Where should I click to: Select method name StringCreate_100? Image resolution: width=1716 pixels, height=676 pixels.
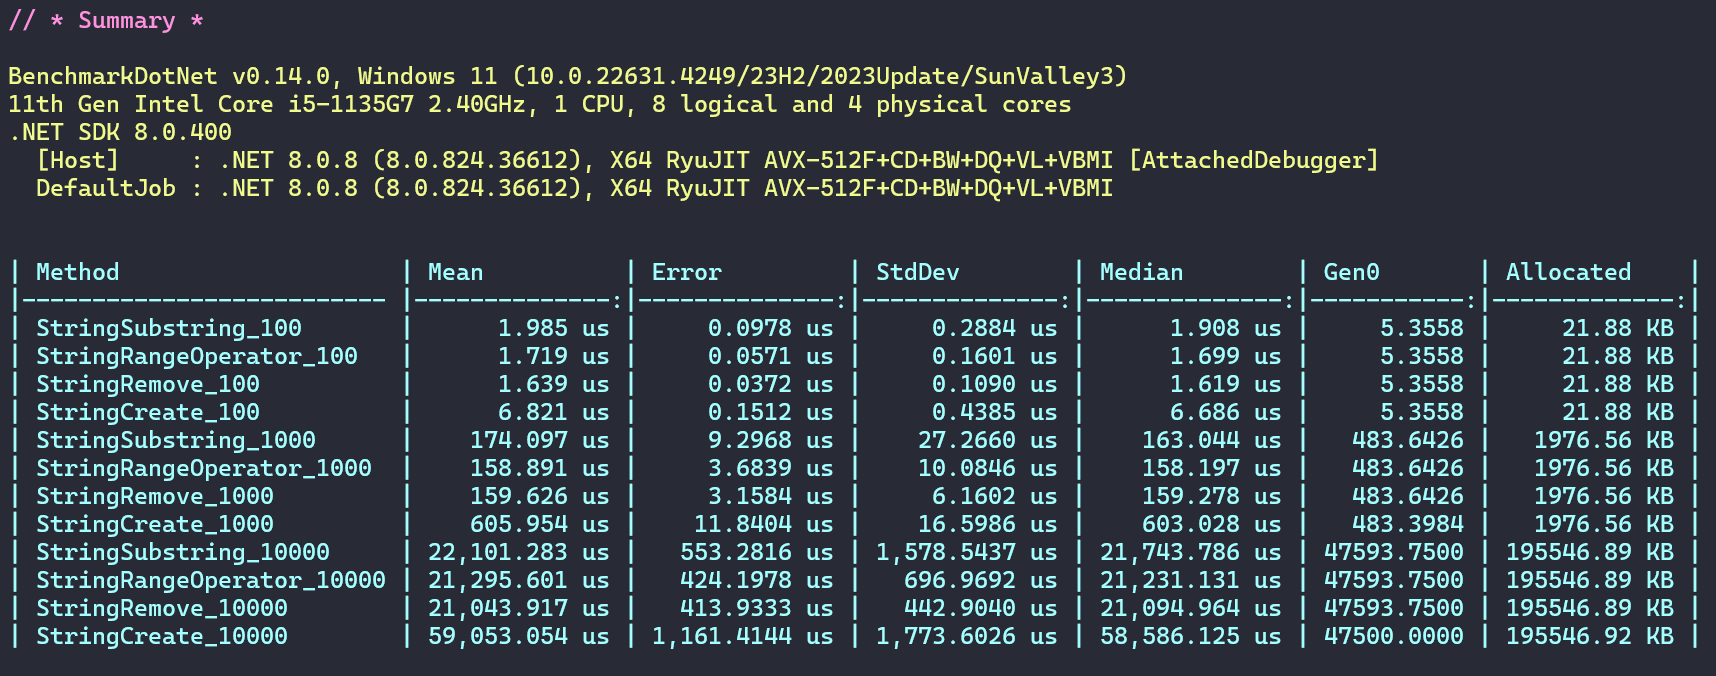point(148,412)
